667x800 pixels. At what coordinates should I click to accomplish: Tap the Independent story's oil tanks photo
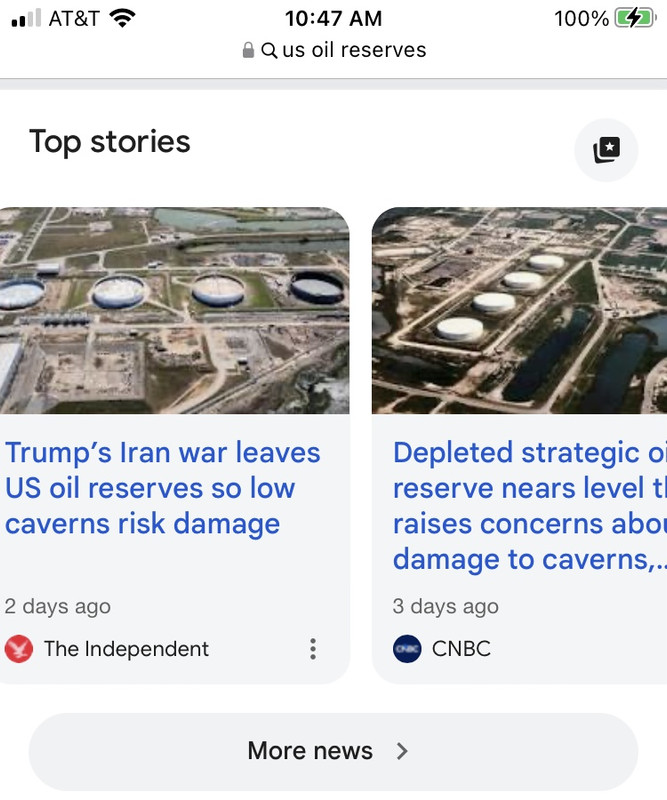[175, 310]
